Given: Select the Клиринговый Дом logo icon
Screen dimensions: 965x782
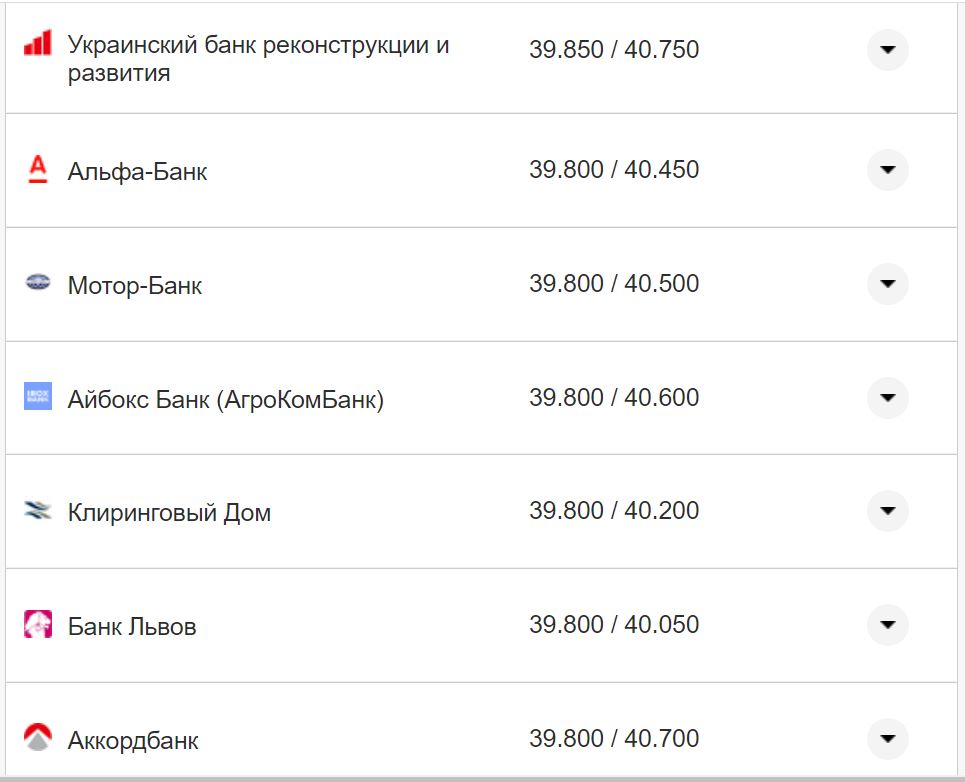Looking at the screenshot, I should [x=38, y=511].
